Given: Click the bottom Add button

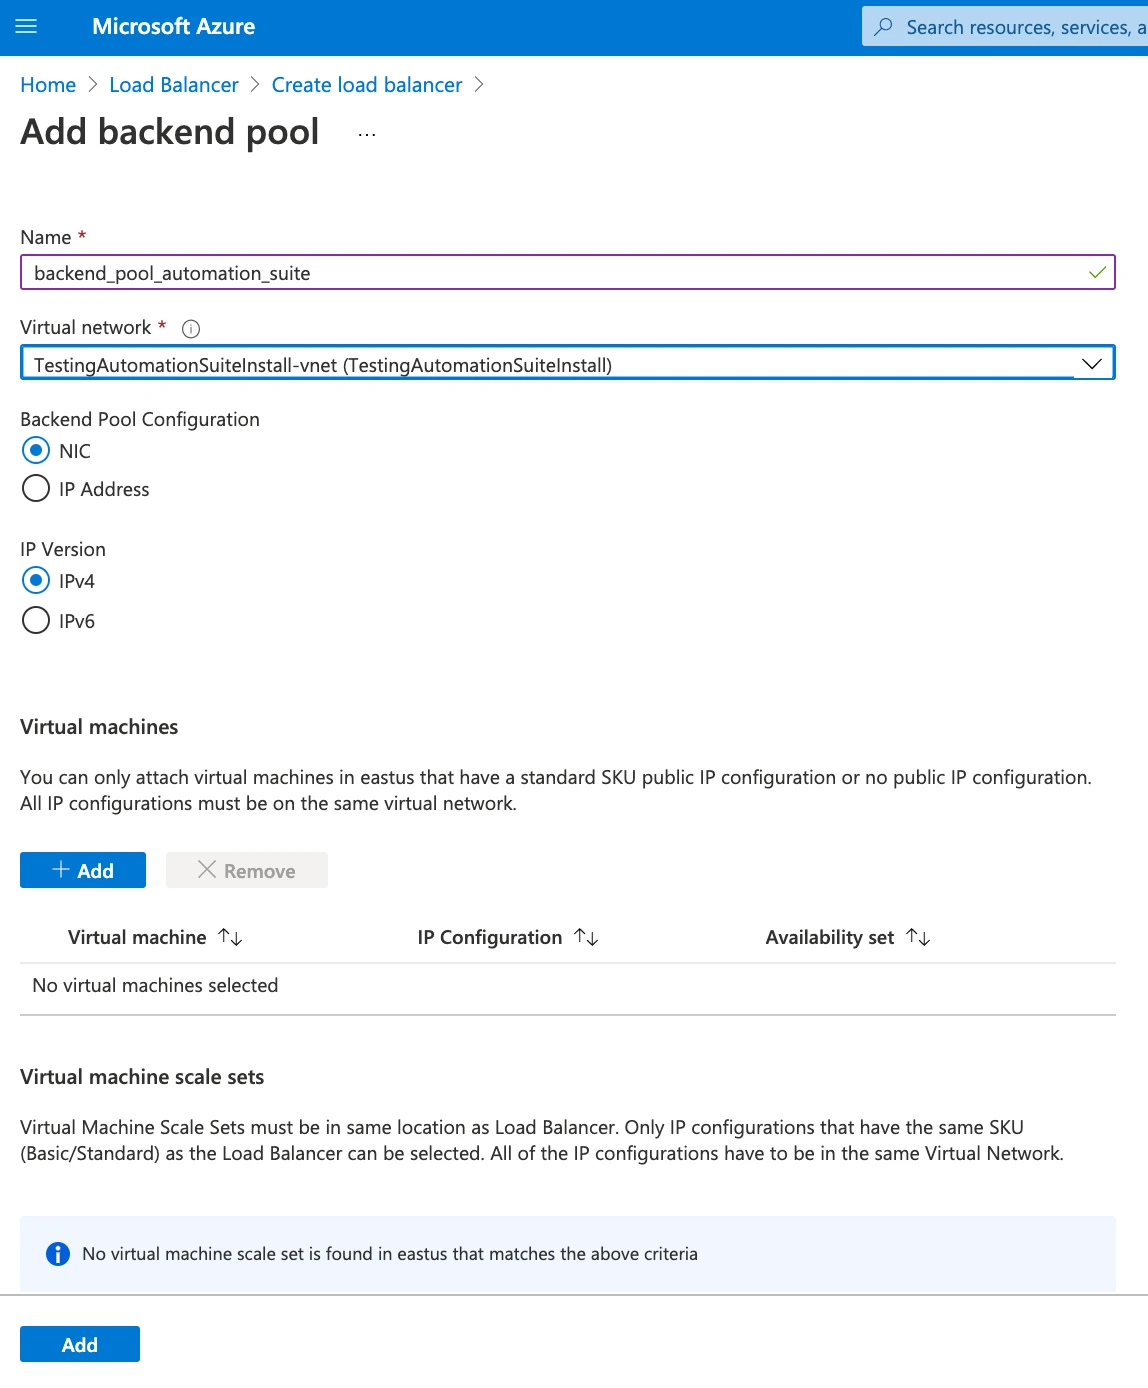Looking at the screenshot, I should pyautogui.click(x=80, y=1344).
